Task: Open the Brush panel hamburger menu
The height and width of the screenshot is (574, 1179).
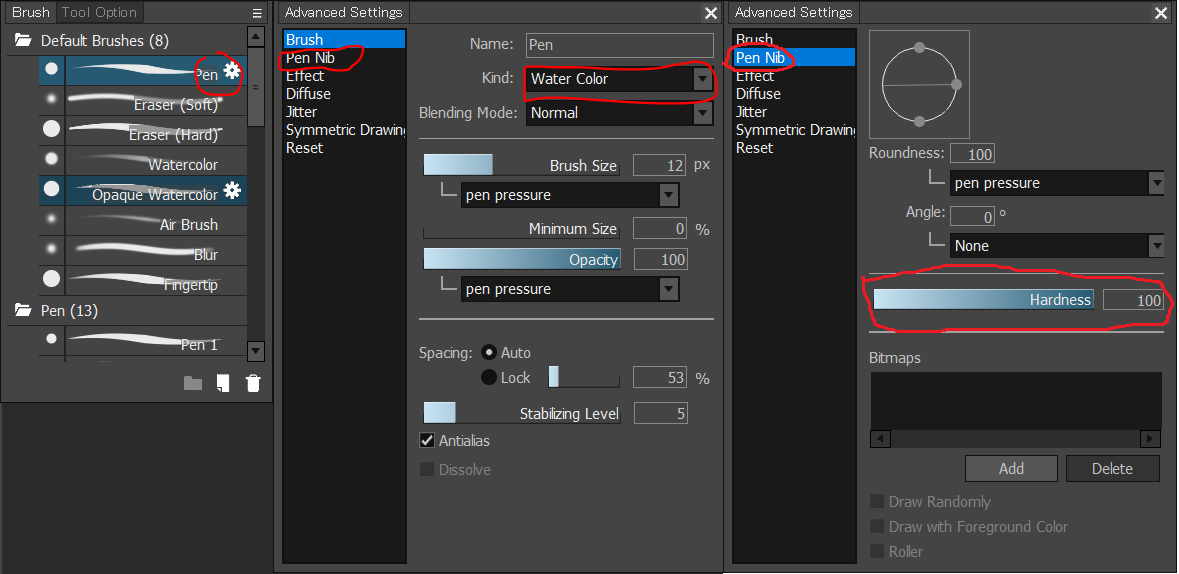Action: (x=257, y=13)
